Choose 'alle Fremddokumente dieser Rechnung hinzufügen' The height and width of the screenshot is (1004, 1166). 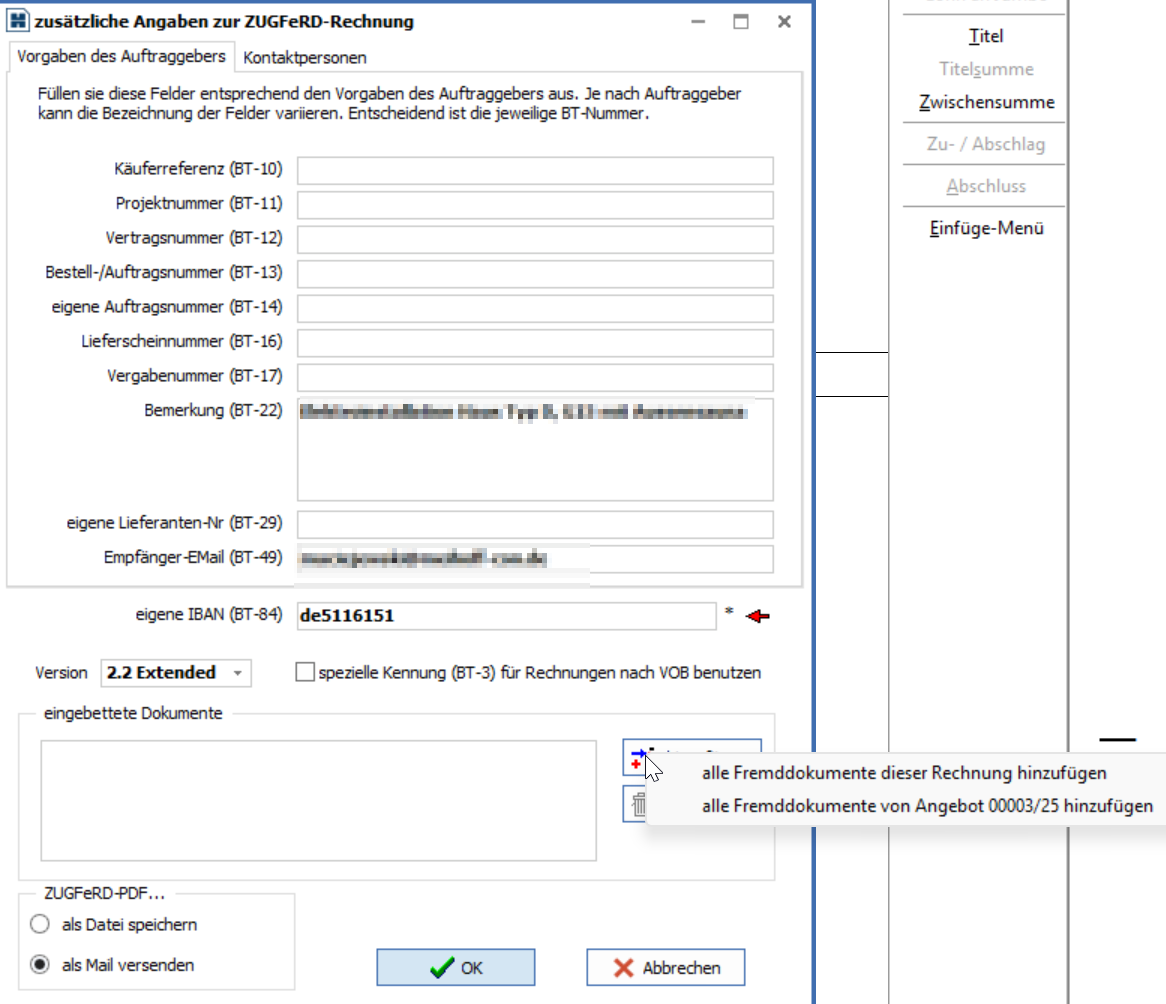[904, 773]
